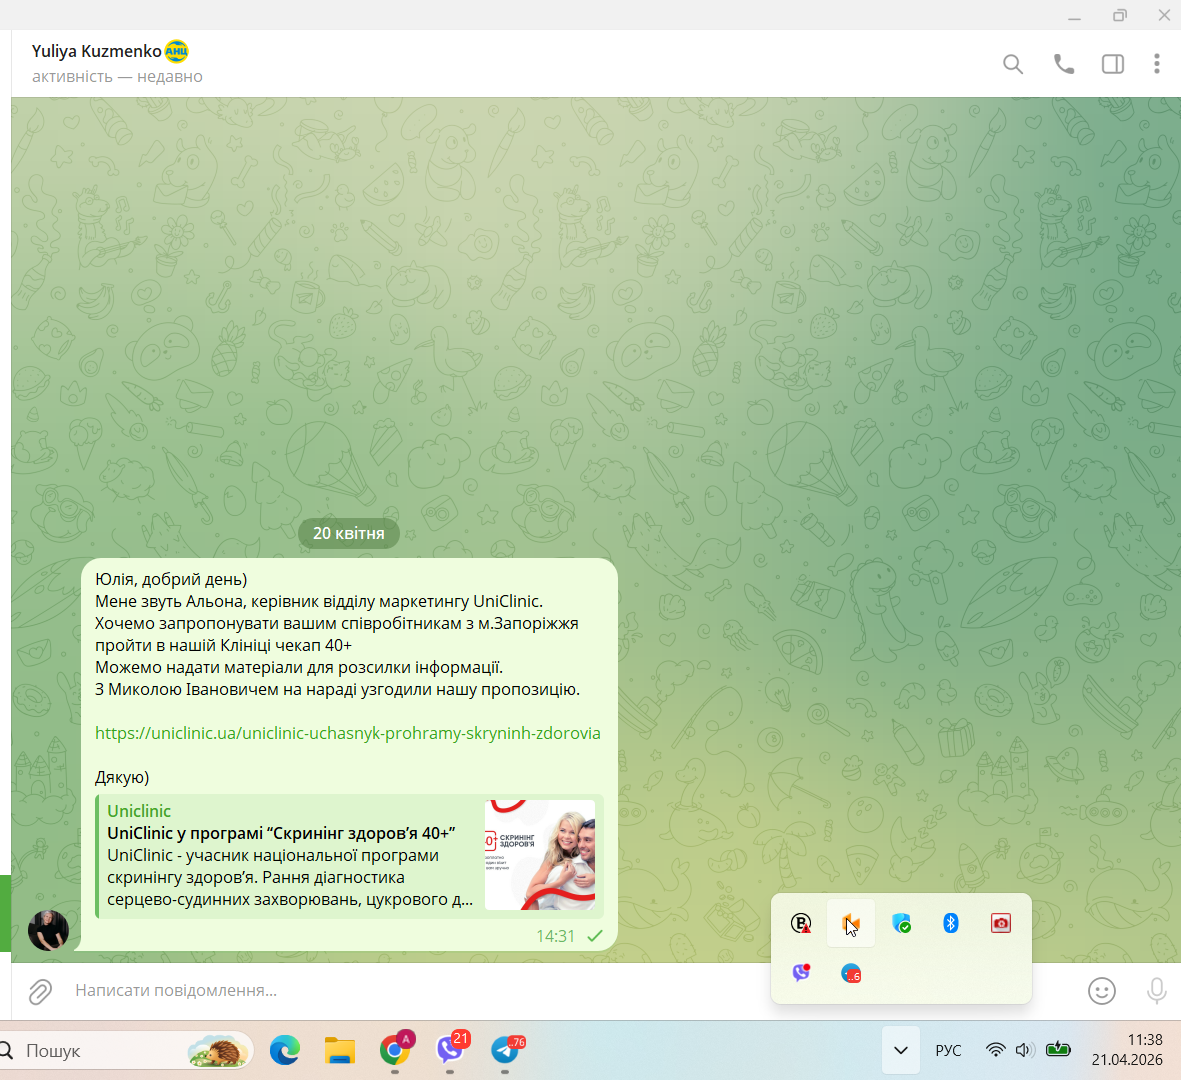Click the 'Пошук' taskbar search box
The image size is (1181, 1080).
124,1051
